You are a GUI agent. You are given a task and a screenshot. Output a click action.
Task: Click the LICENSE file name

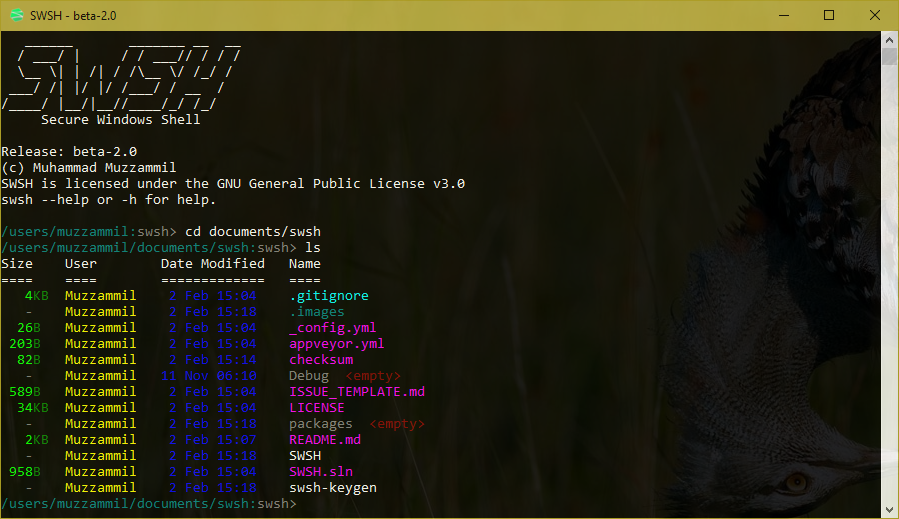(x=316, y=408)
